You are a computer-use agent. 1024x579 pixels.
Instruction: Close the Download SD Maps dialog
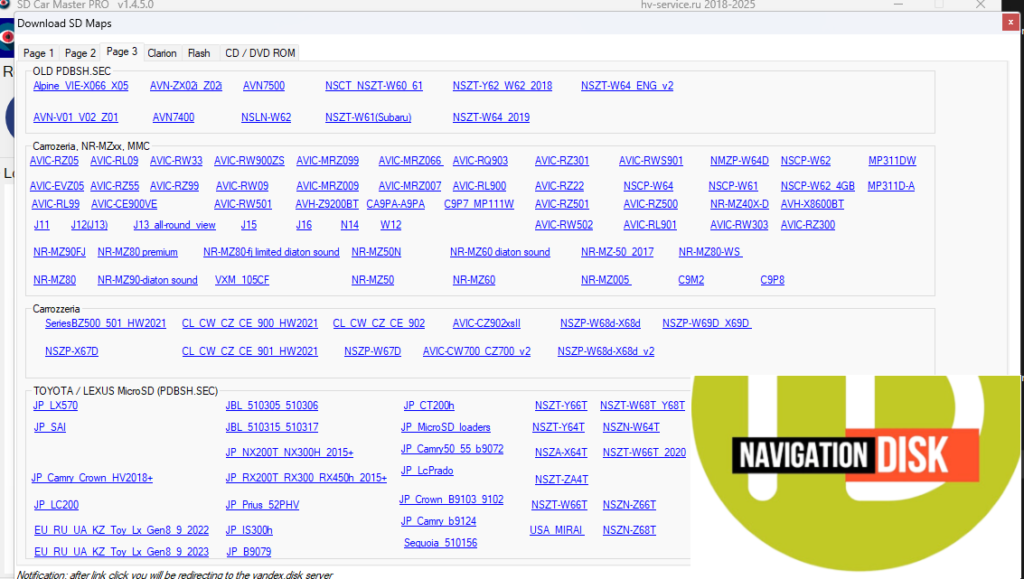pos(1010,23)
